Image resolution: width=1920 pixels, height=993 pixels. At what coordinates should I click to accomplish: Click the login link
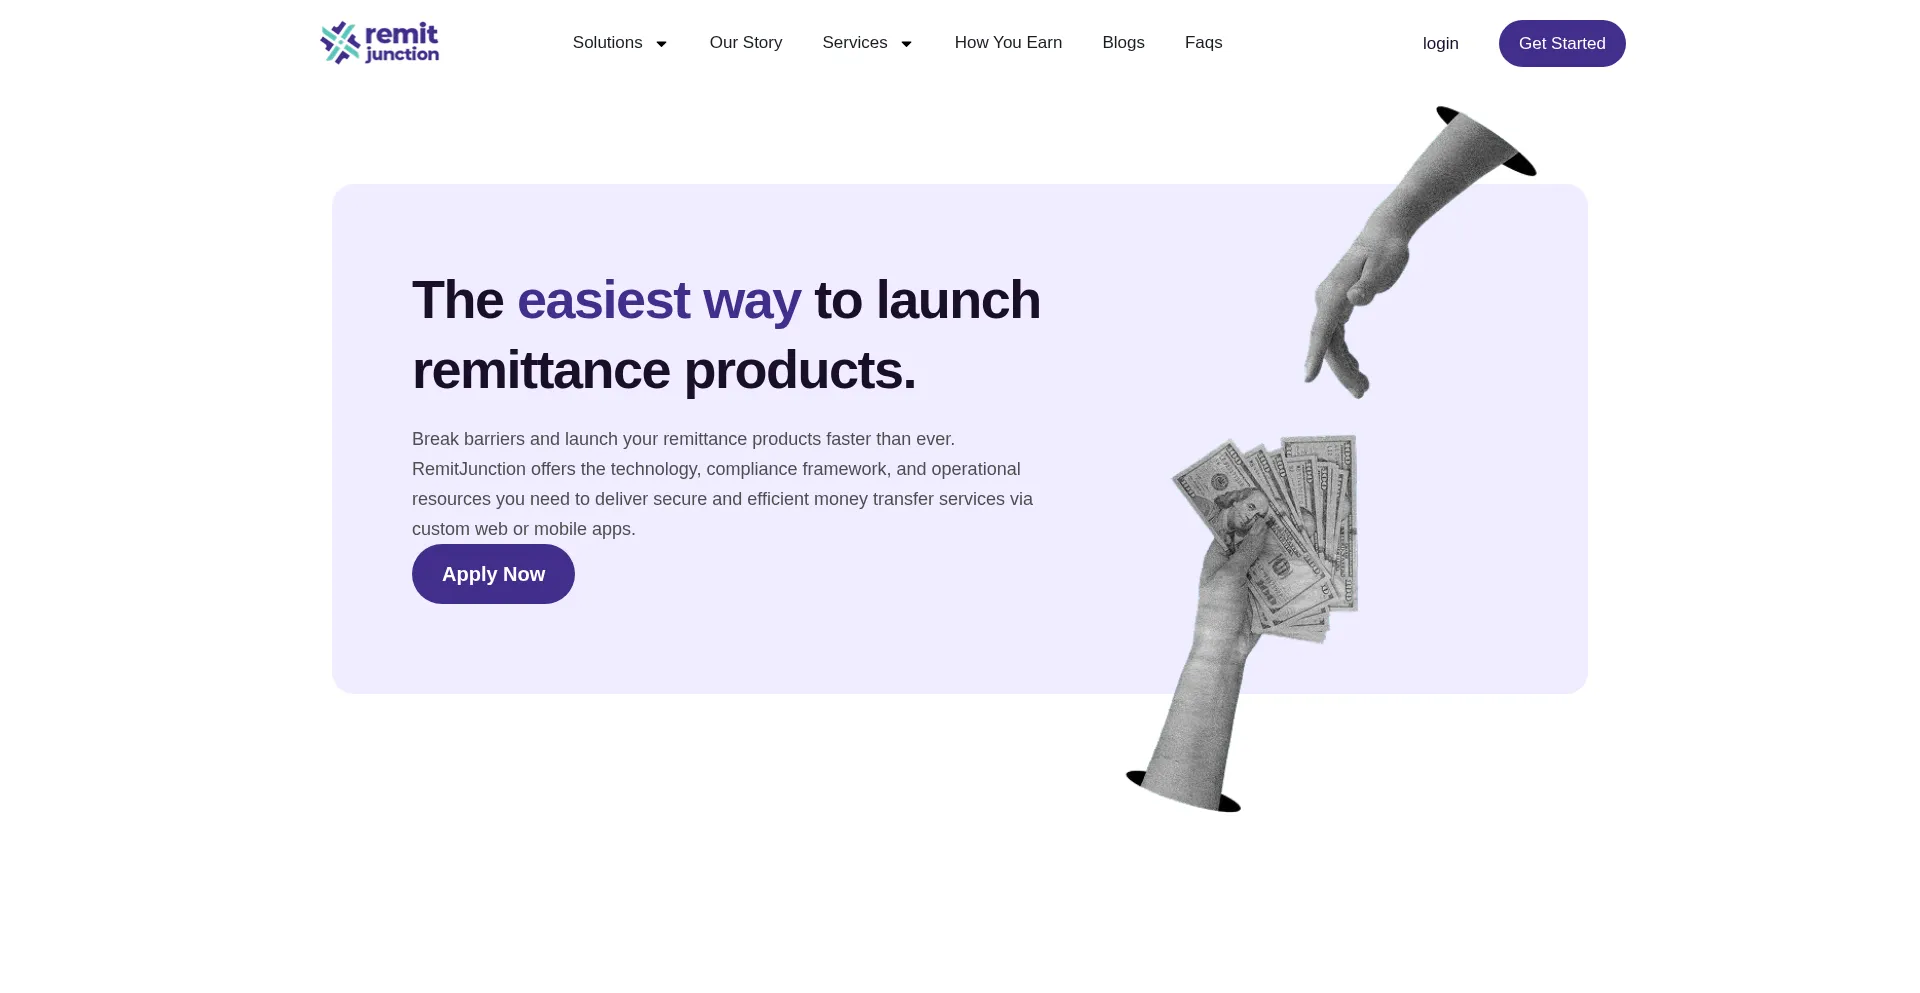(1440, 44)
